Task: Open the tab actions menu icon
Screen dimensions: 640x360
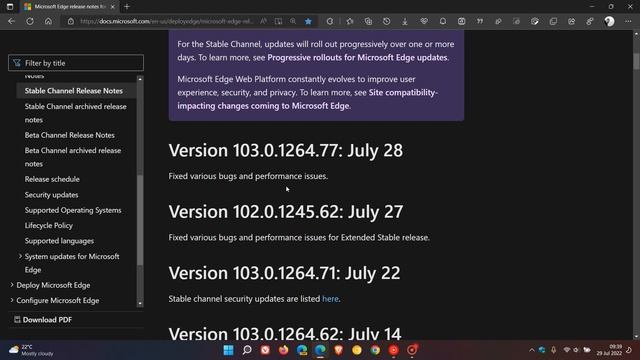Action: pos(10,7)
